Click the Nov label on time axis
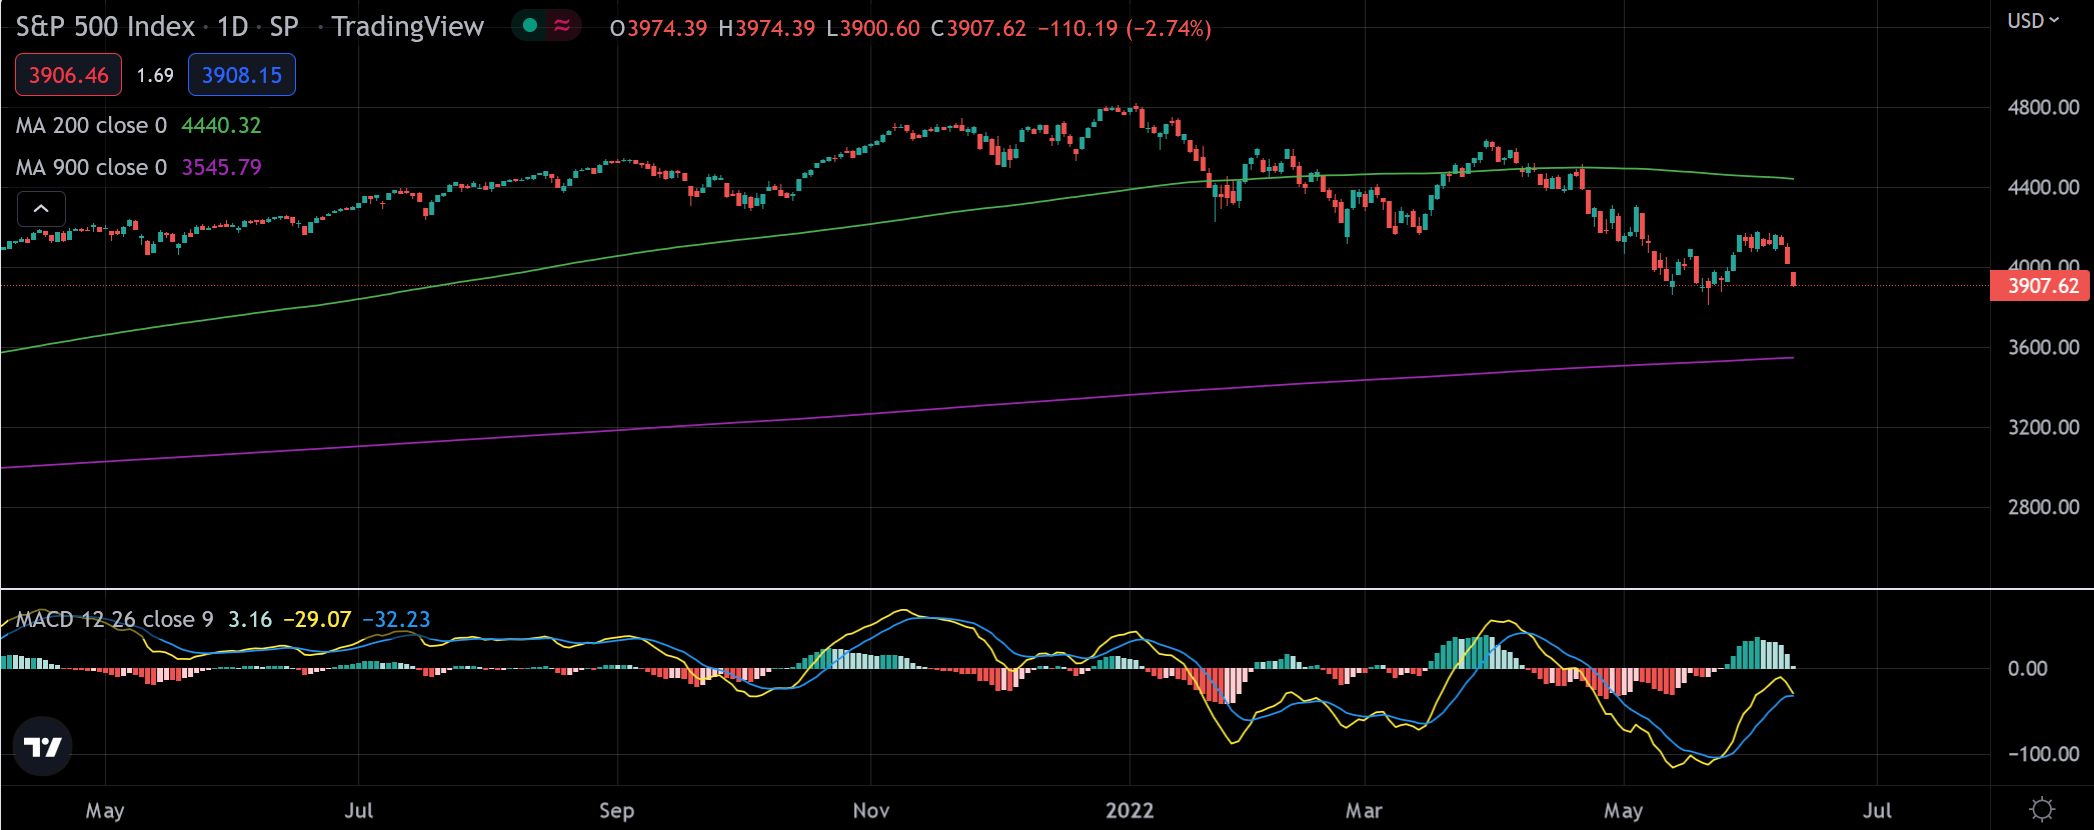The image size is (2094, 830). [871, 811]
